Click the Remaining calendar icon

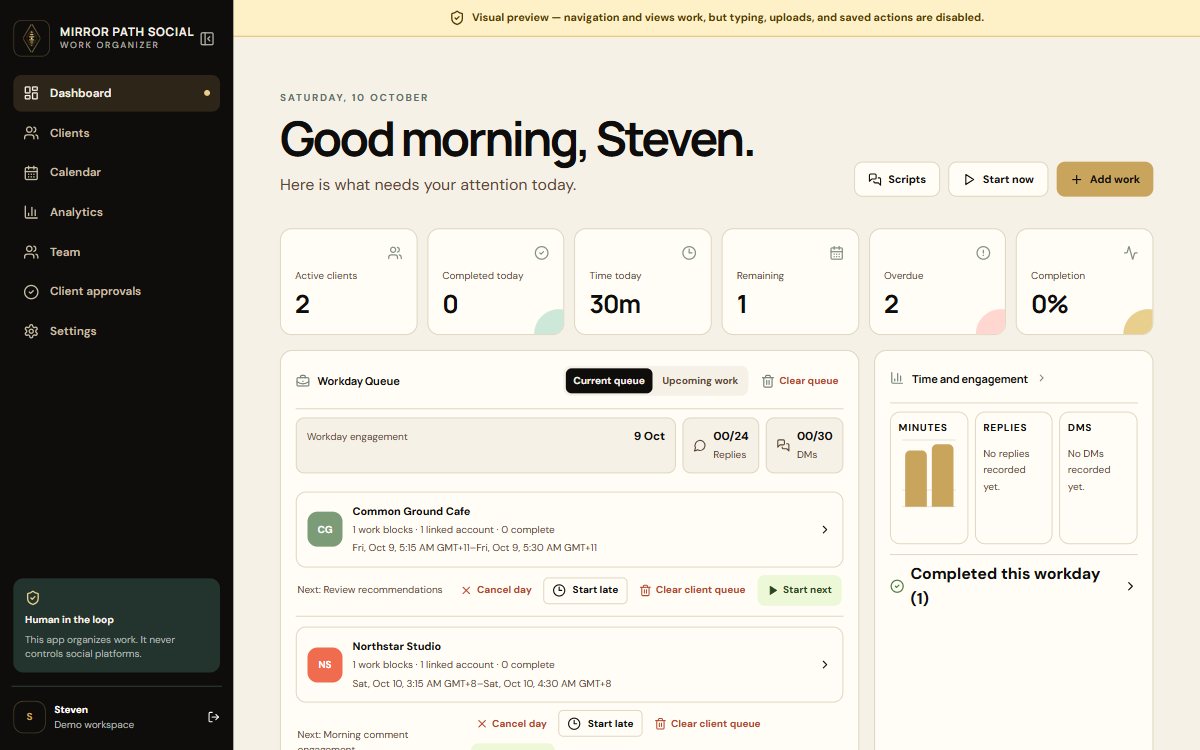tap(837, 253)
